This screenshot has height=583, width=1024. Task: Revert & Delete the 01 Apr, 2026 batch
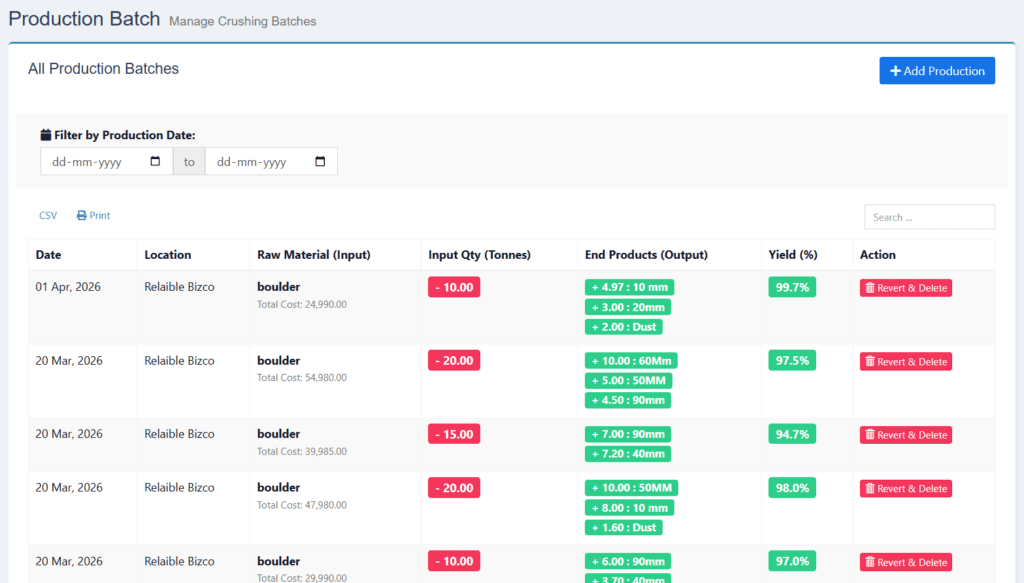point(906,288)
